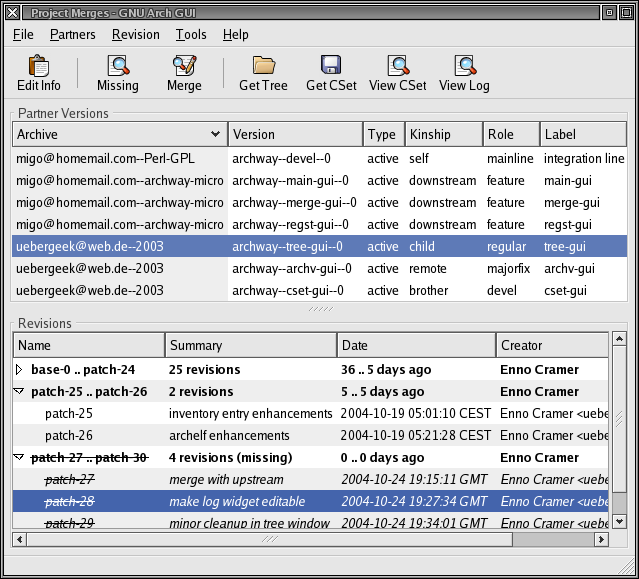Open the Partners menu
This screenshot has height=579, width=639.
click(73, 35)
